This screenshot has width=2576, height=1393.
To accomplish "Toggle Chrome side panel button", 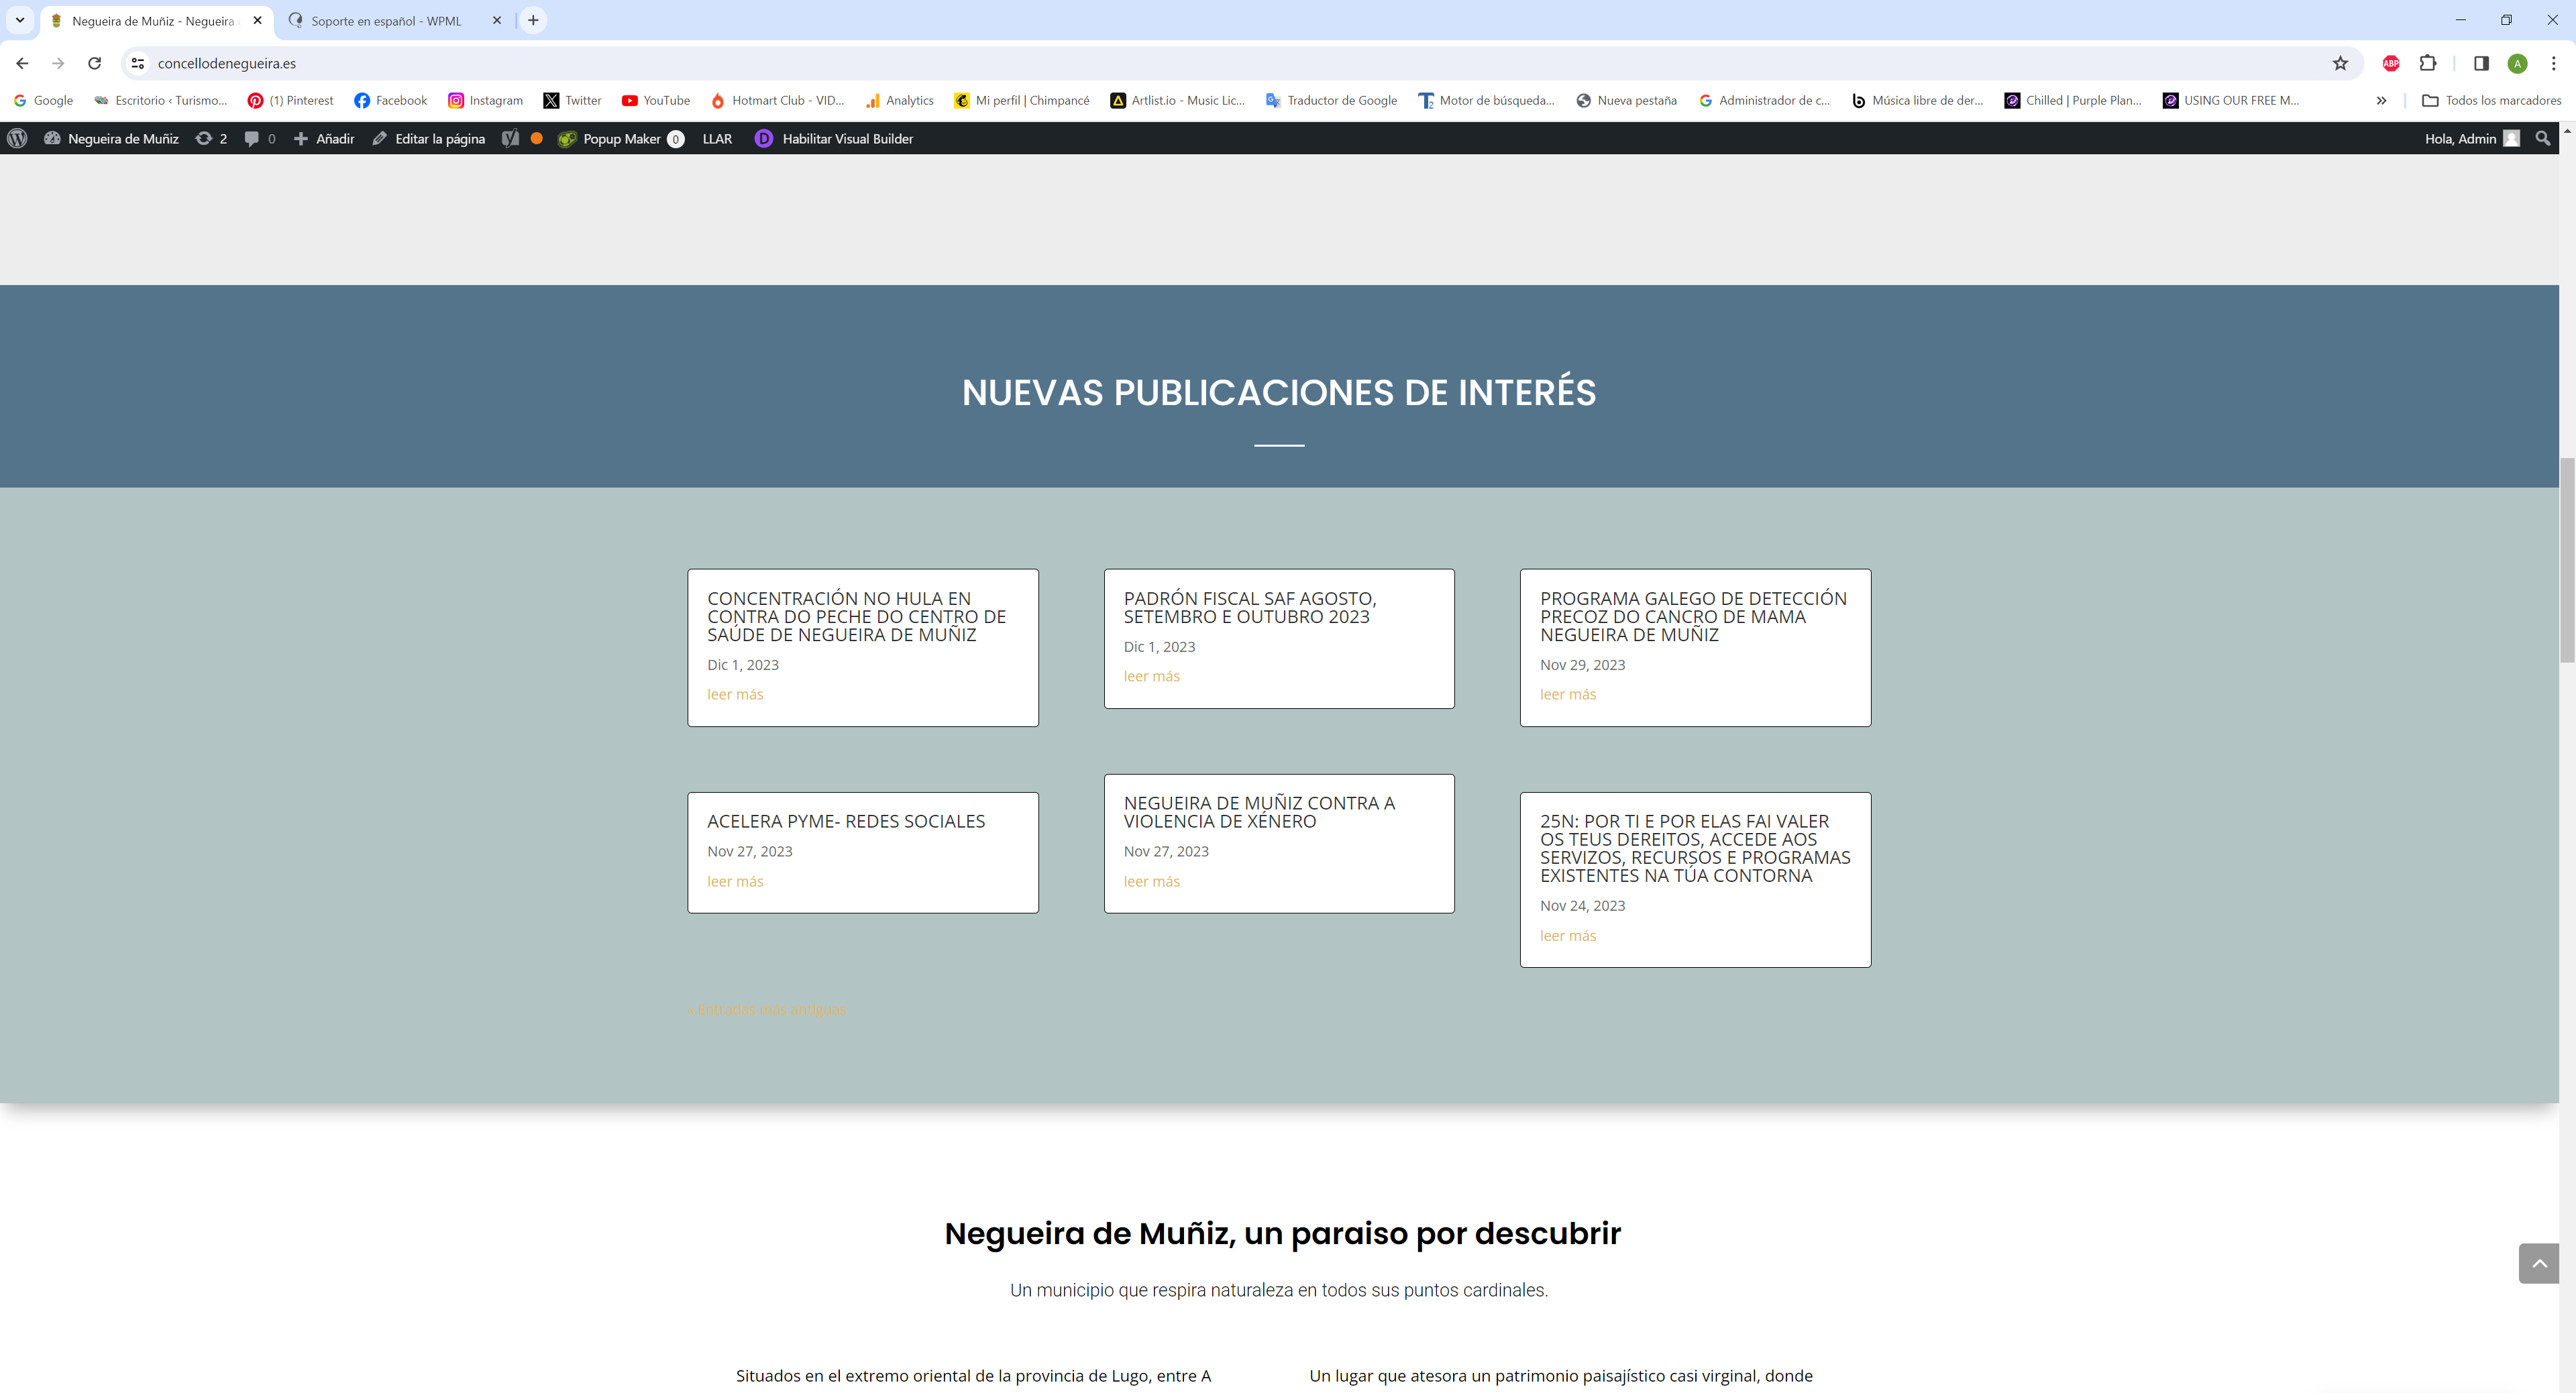I will [x=2481, y=63].
